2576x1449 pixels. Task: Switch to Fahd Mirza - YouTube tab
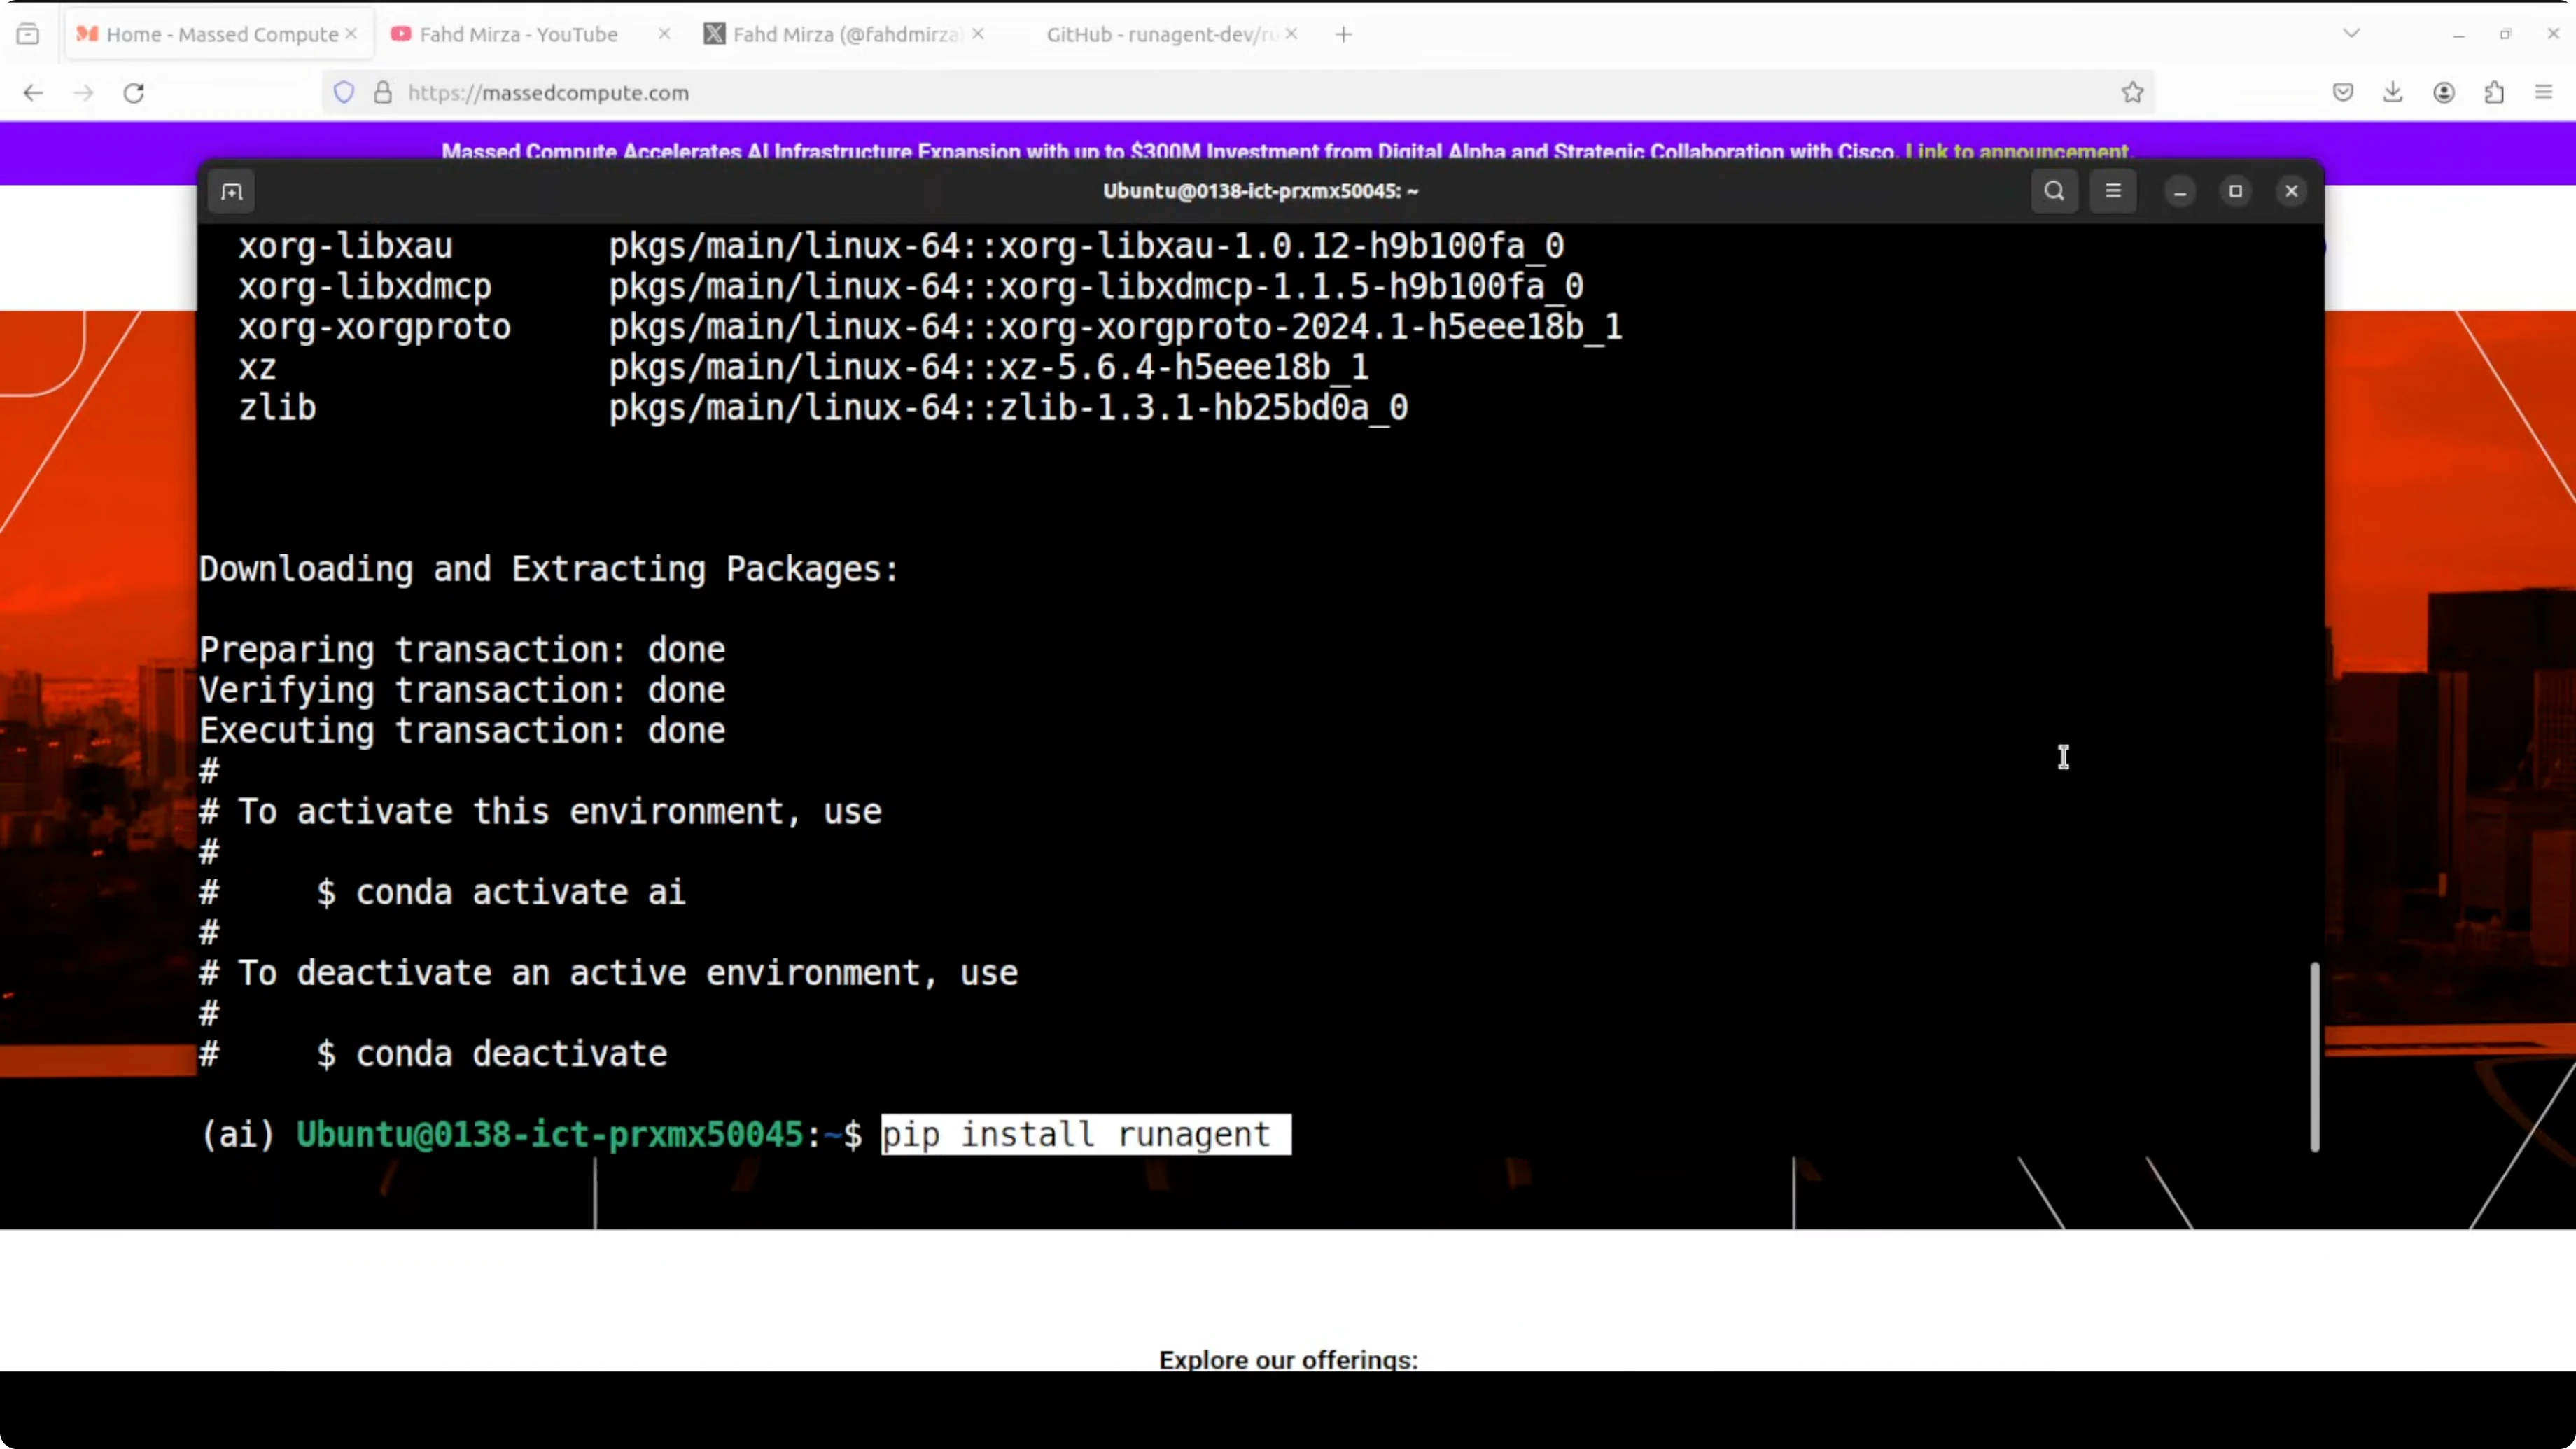click(x=518, y=34)
